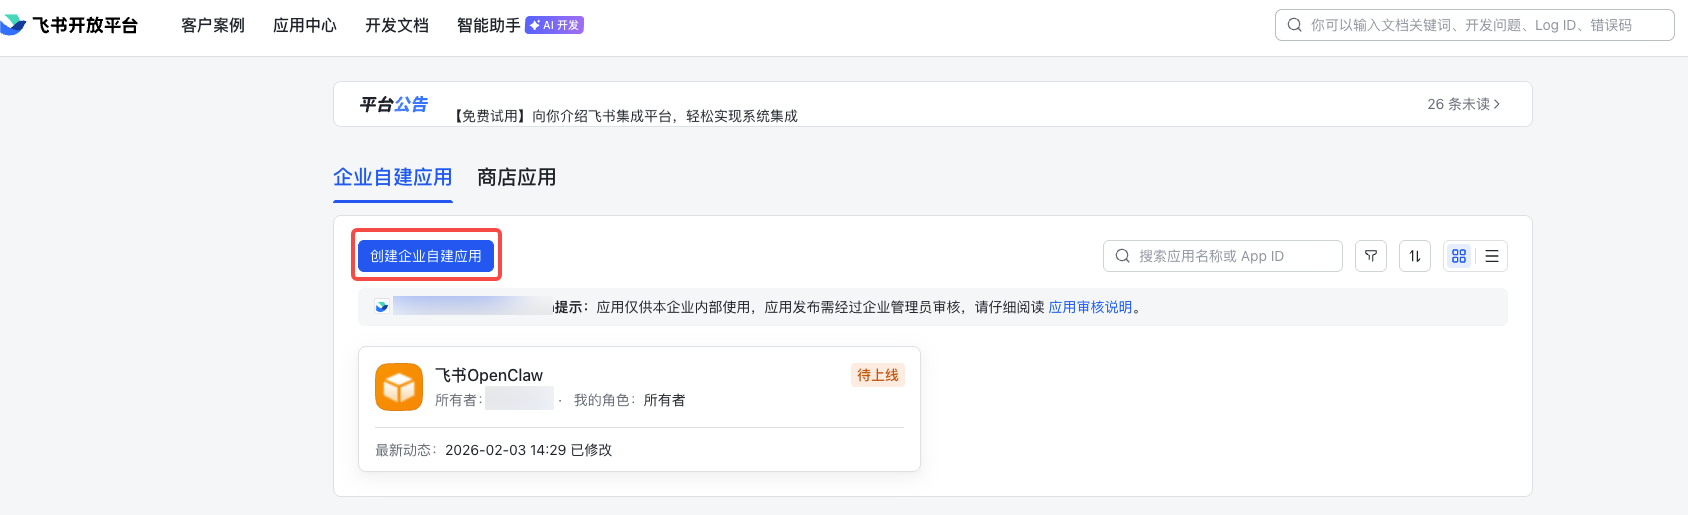Click the sort order icon
This screenshot has width=1688, height=515.
pos(1415,256)
